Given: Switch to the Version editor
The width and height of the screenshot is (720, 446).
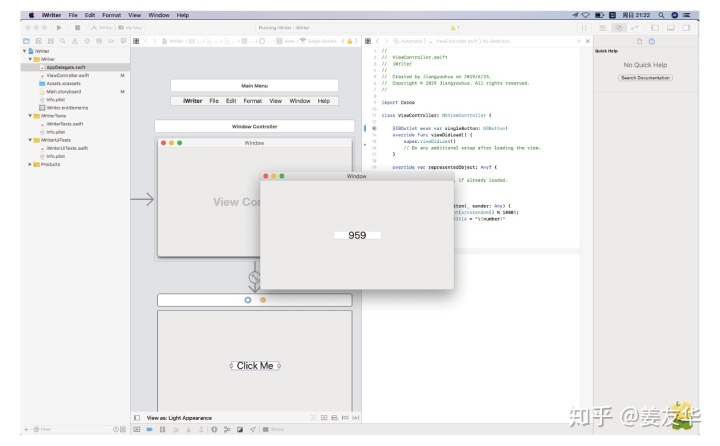Looking at the screenshot, I should click(x=634, y=28).
